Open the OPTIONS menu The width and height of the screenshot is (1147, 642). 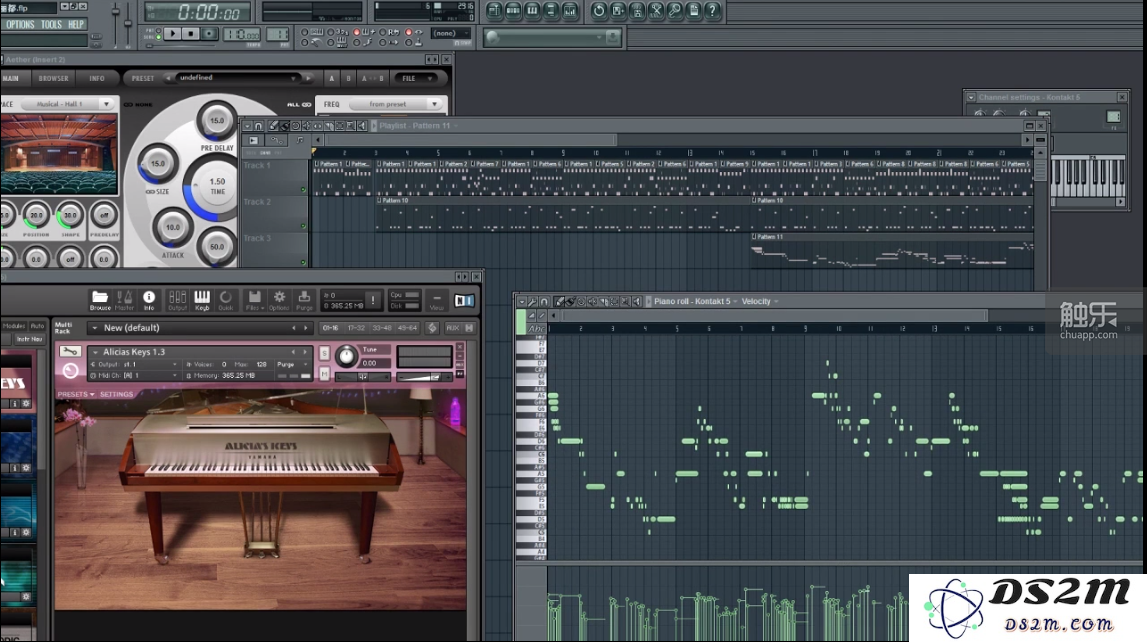(x=20, y=24)
